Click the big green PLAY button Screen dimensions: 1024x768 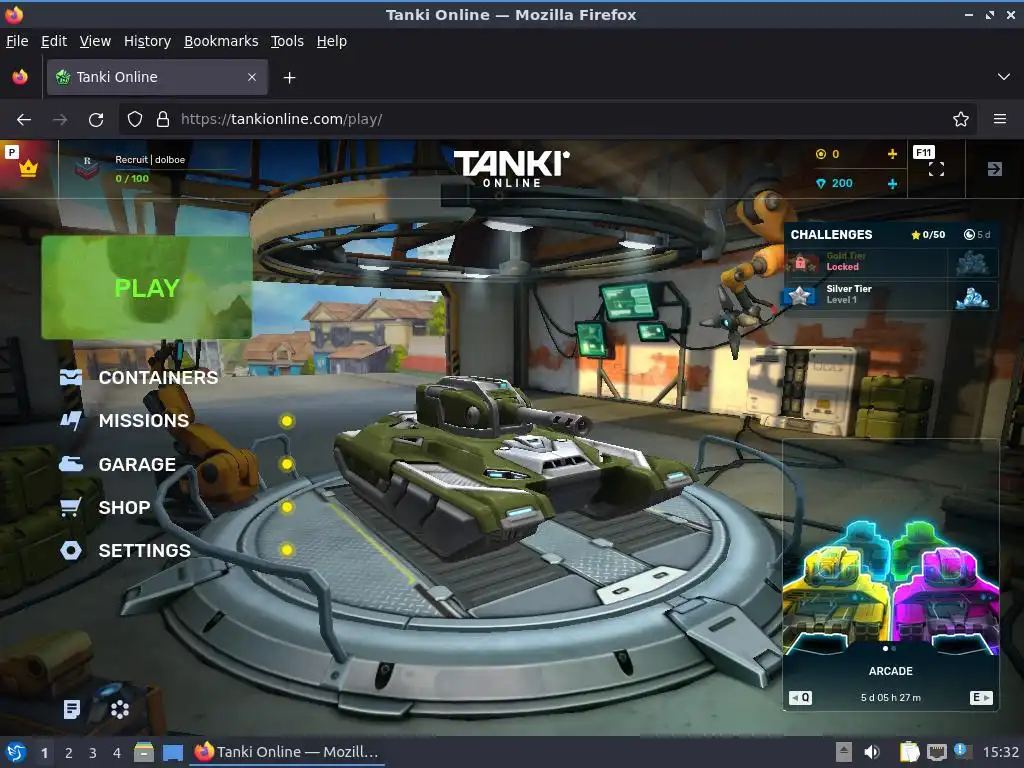click(146, 287)
